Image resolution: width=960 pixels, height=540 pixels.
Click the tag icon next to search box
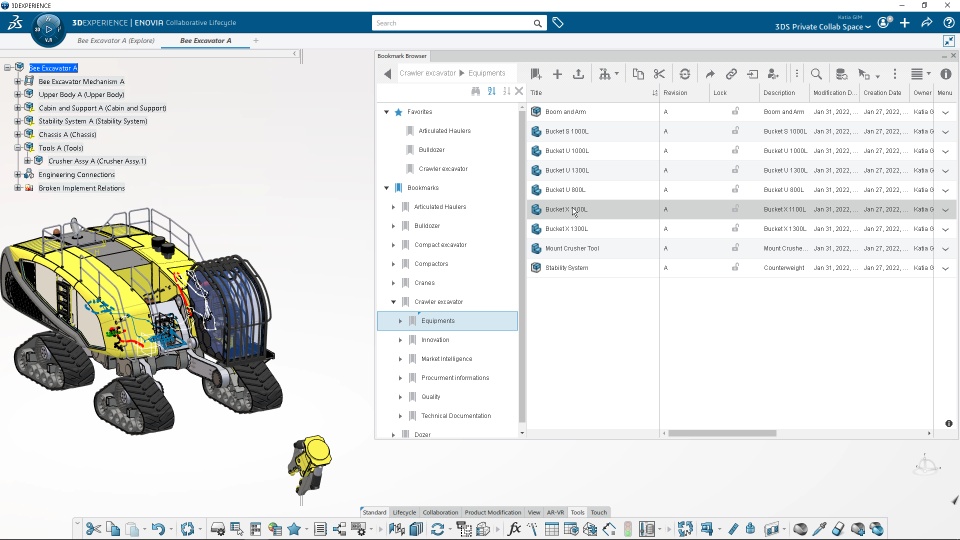click(x=558, y=23)
